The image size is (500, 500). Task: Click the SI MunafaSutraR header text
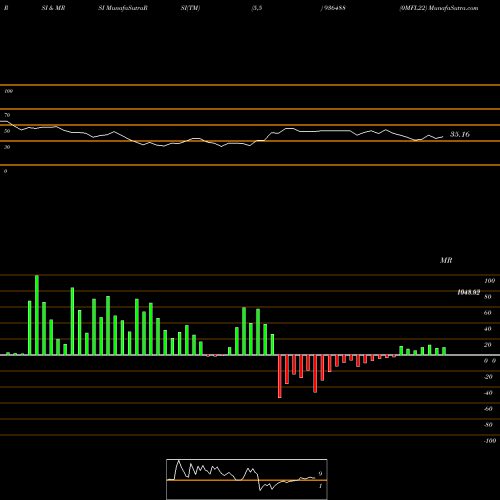pos(123,8)
